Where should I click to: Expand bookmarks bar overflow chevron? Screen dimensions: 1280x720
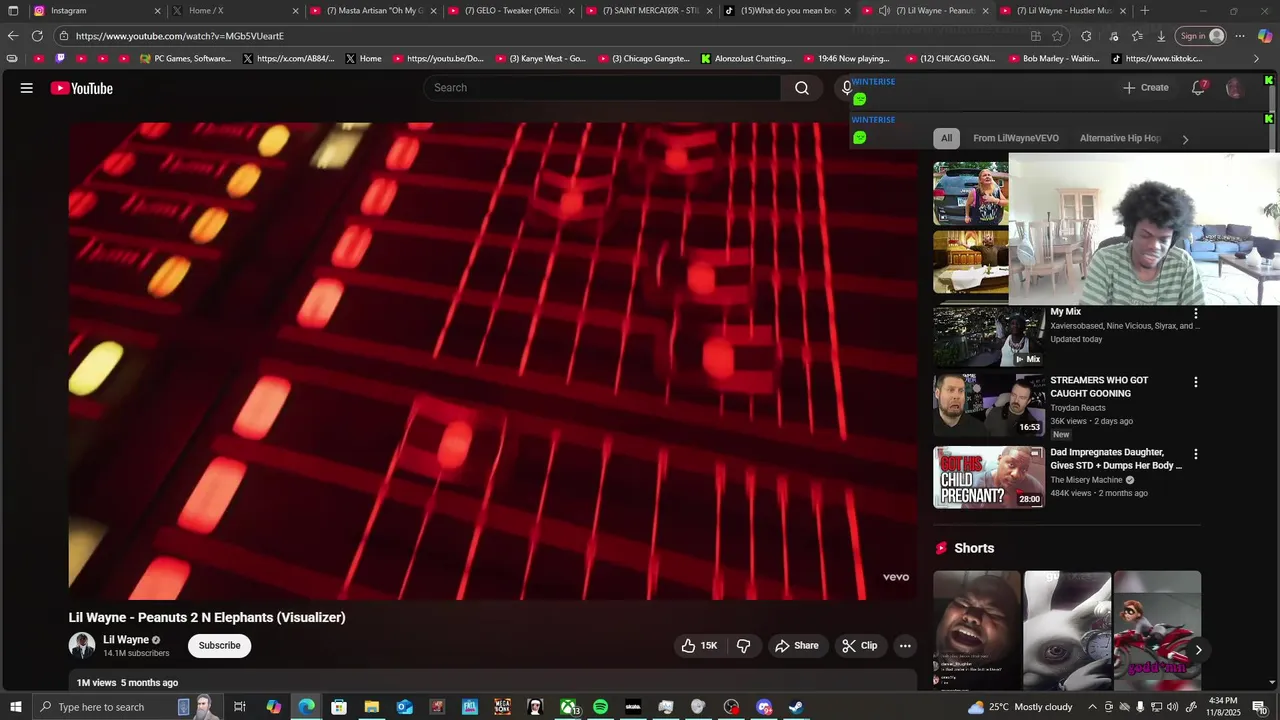click(x=1257, y=59)
